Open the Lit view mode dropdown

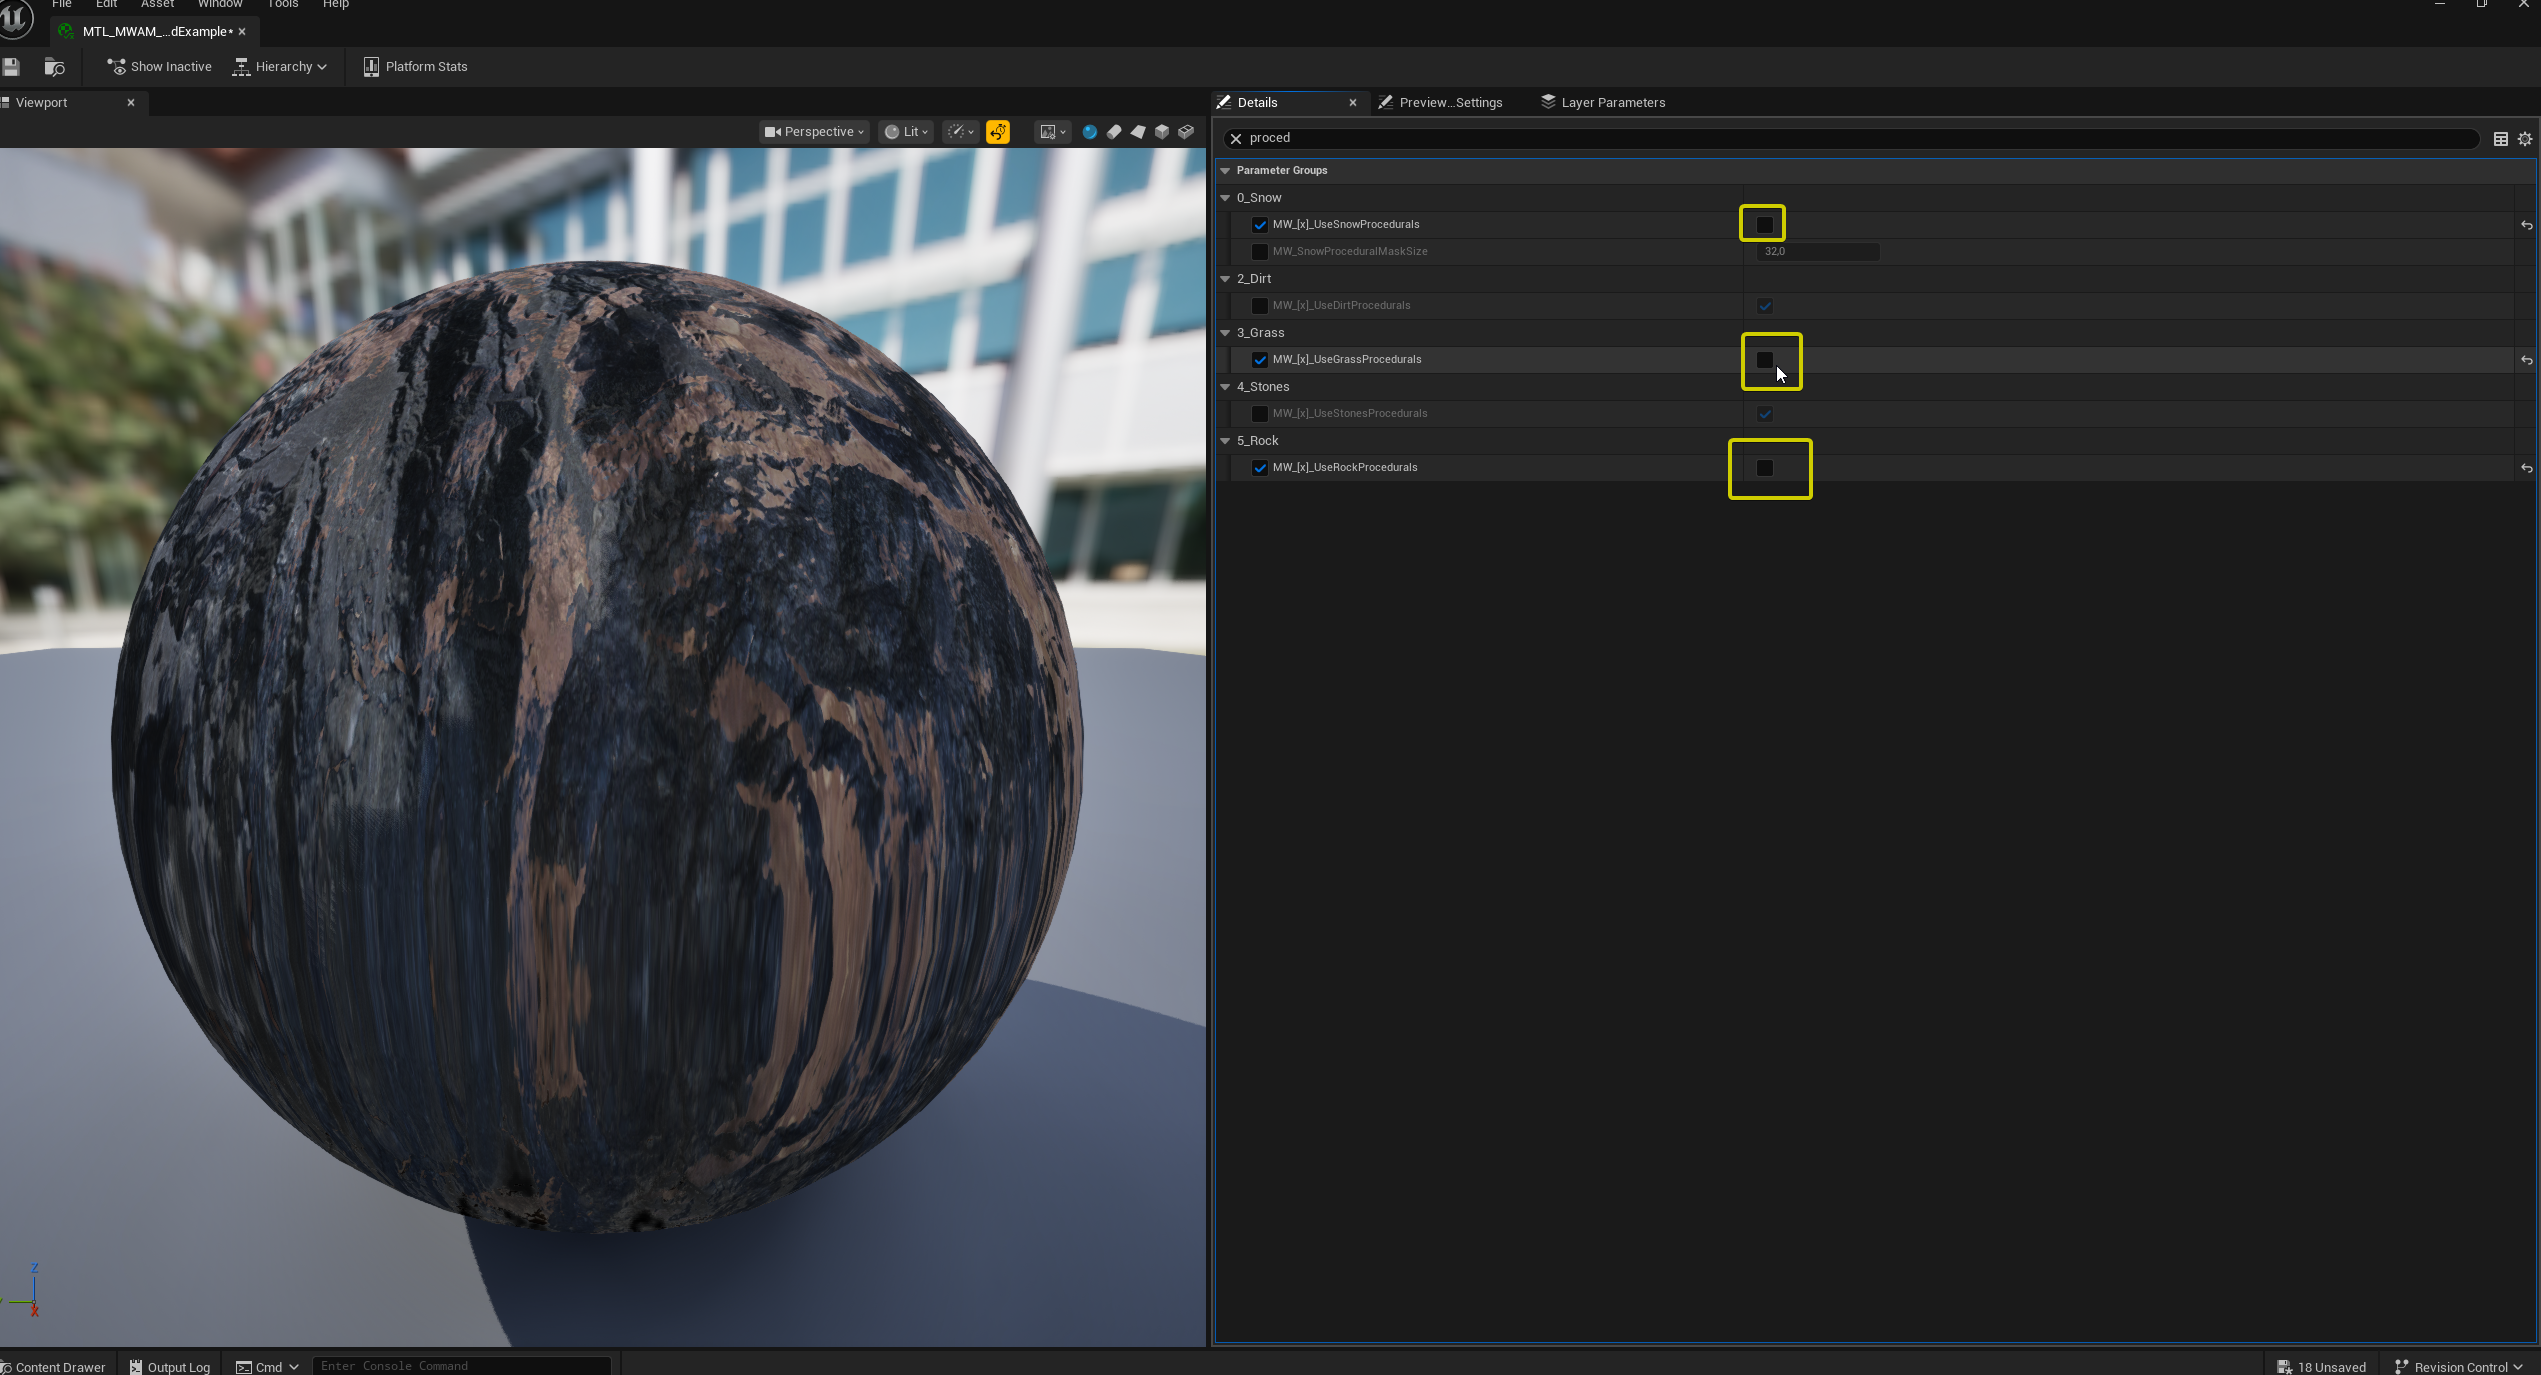point(907,132)
